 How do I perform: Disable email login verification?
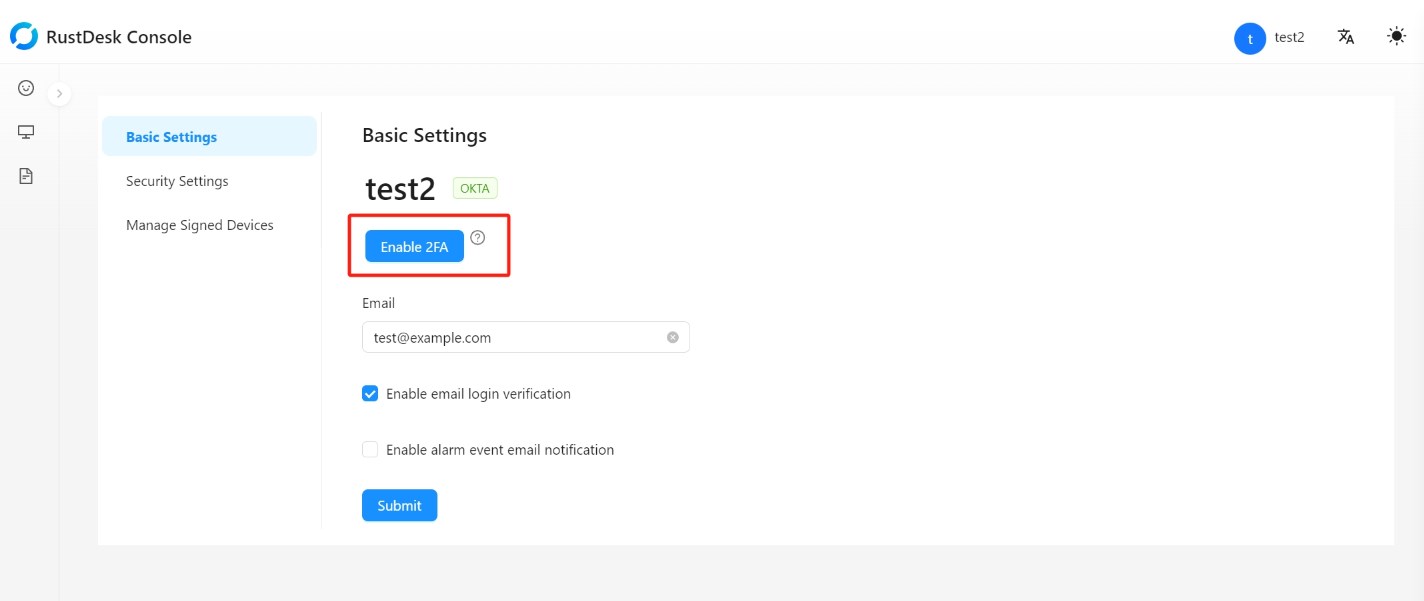tap(370, 393)
